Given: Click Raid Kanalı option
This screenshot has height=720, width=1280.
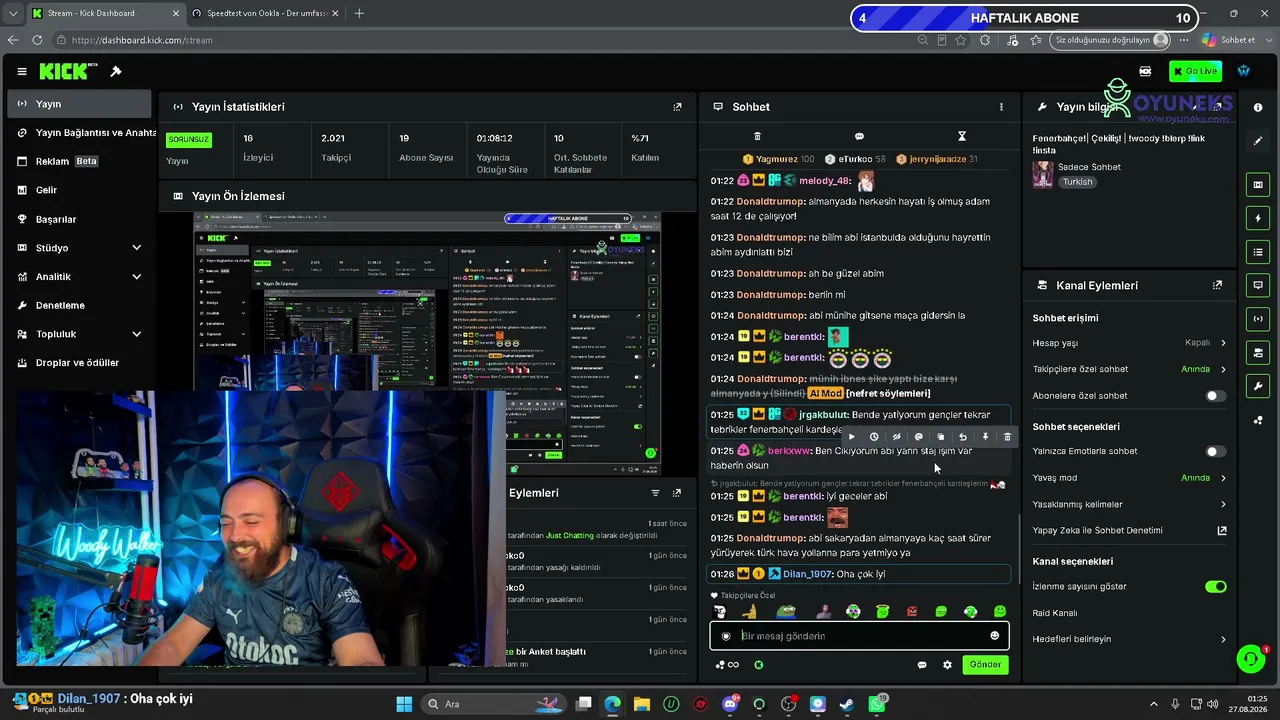Looking at the screenshot, I should (1055, 613).
